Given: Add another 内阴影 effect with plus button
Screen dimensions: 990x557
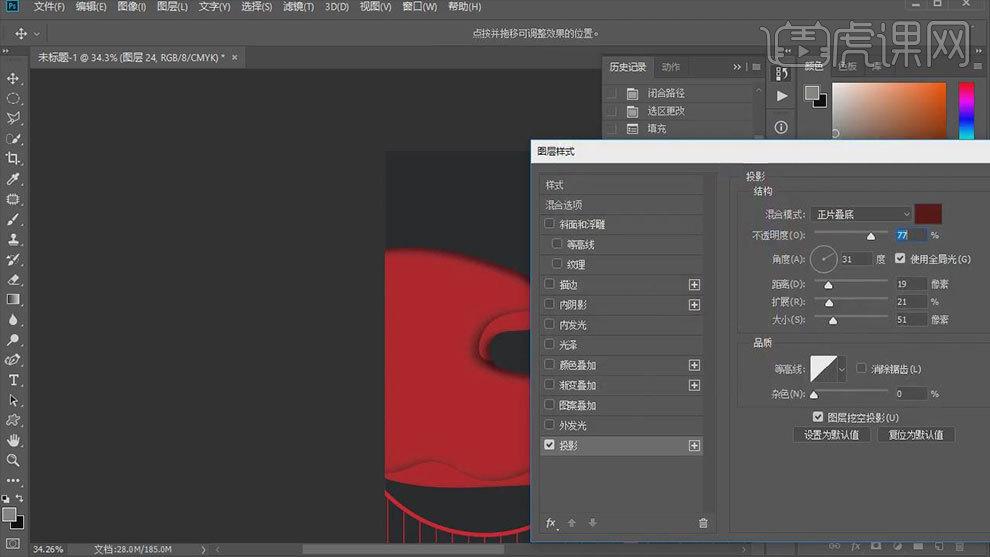Looking at the screenshot, I should tap(695, 305).
